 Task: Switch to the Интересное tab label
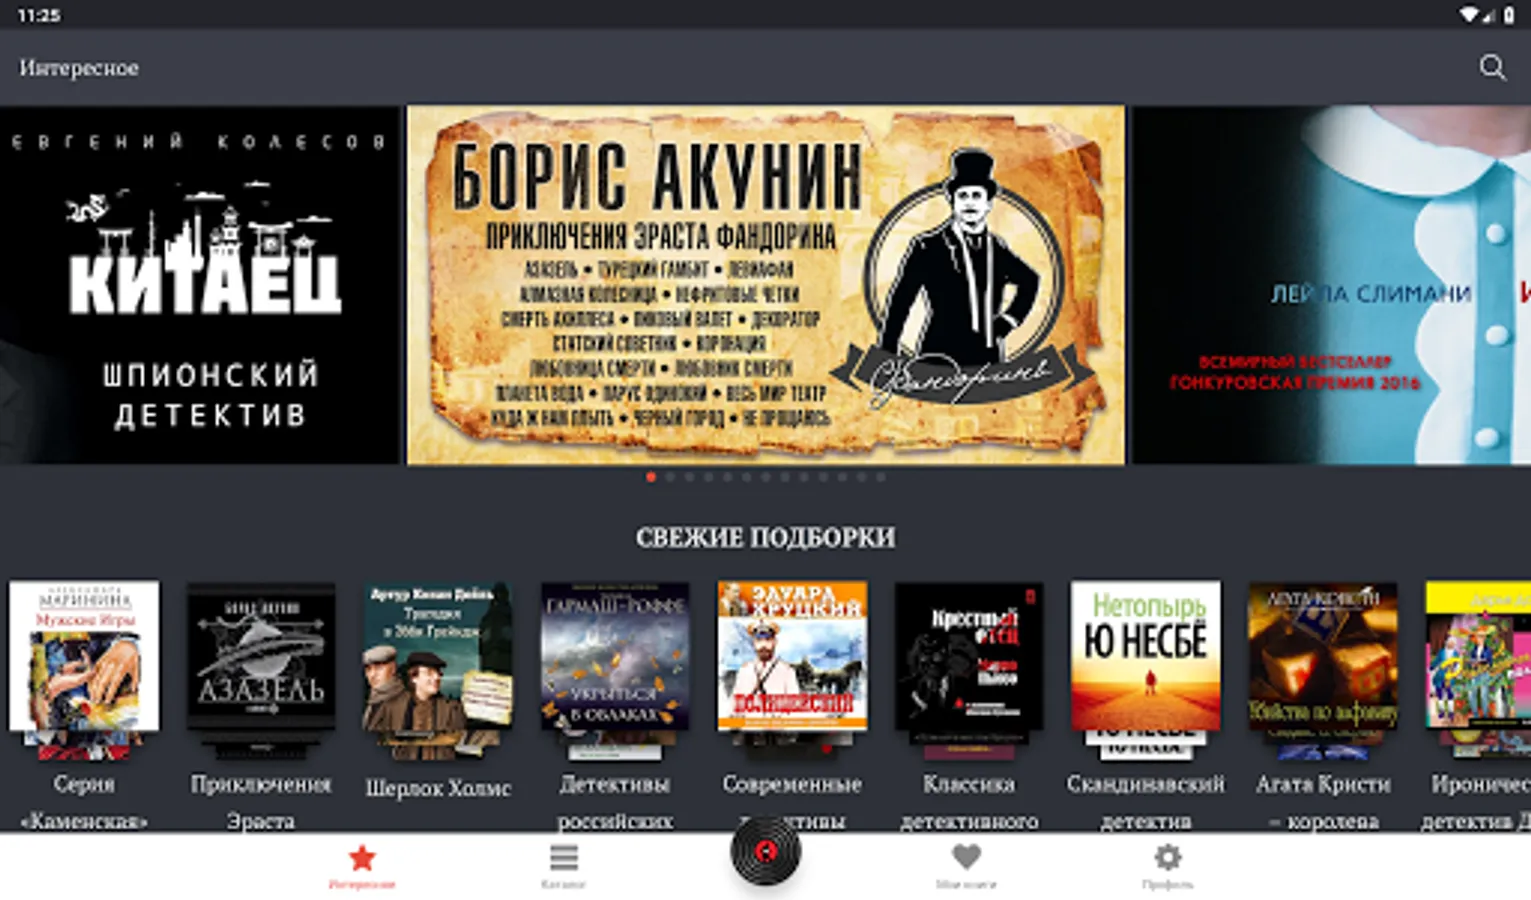coord(362,884)
